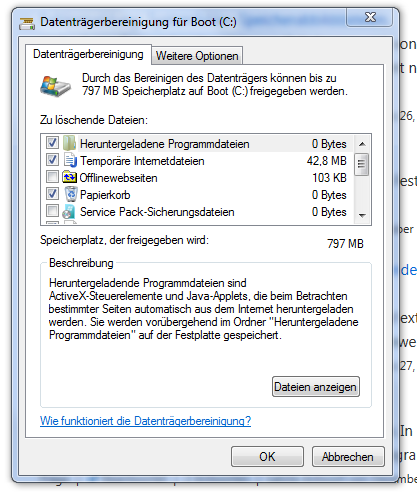Click the file list scroll up arrow
417x504 pixels.
362,144
